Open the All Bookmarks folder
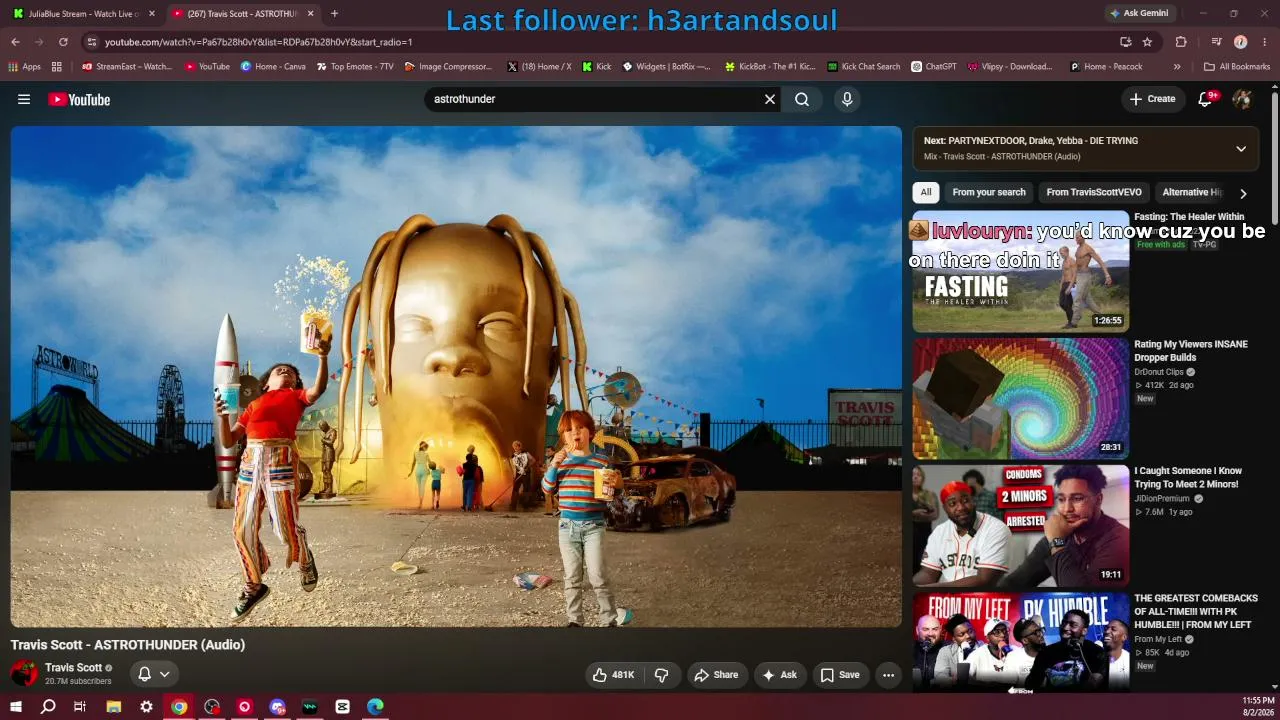Image resolution: width=1280 pixels, height=720 pixels. tap(1237, 67)
